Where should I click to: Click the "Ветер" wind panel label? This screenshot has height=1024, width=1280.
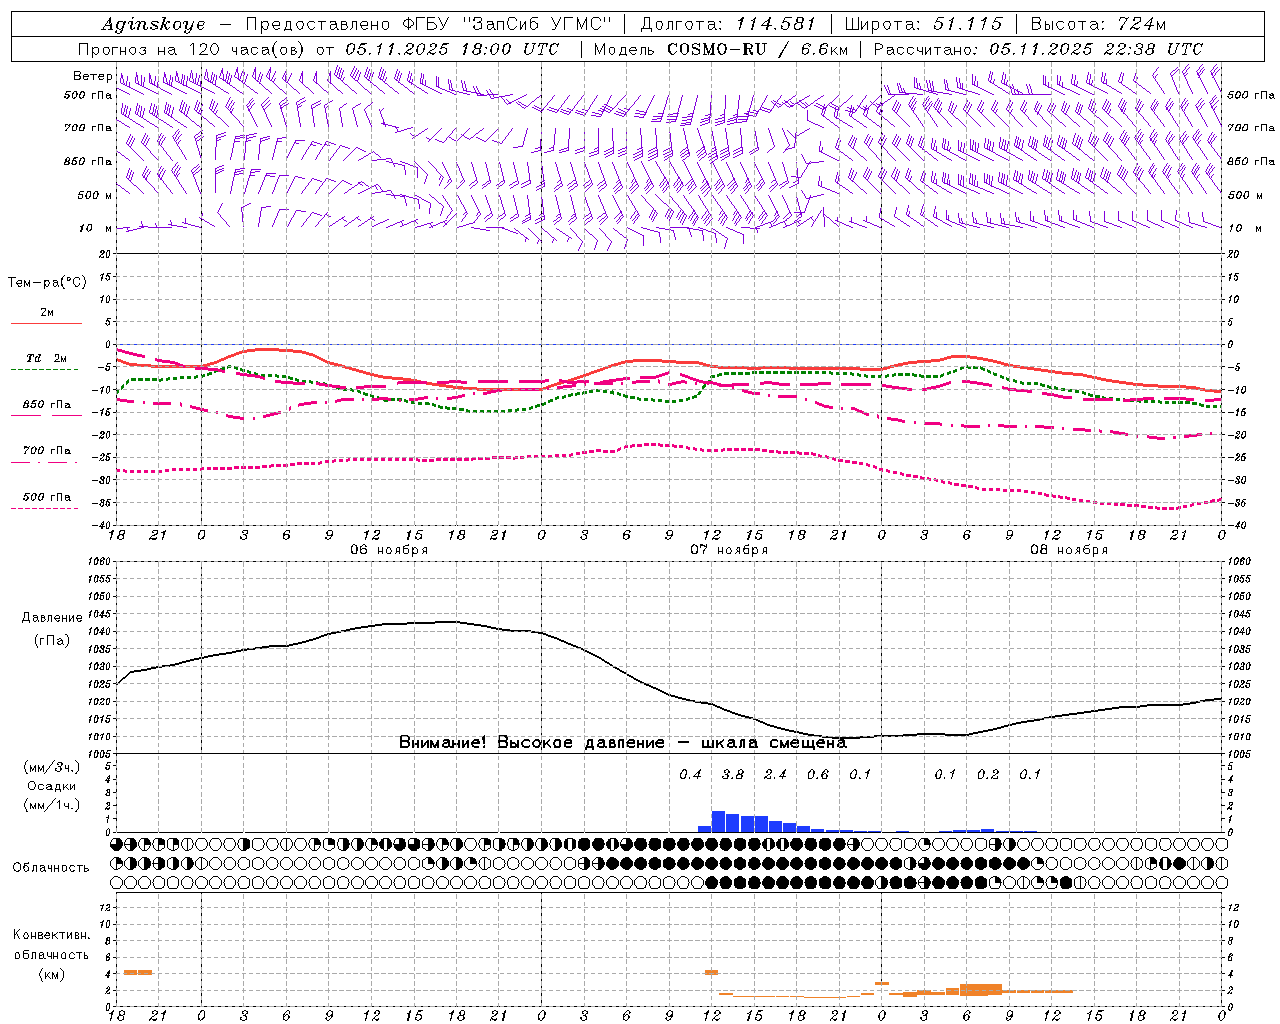point(92,76)
